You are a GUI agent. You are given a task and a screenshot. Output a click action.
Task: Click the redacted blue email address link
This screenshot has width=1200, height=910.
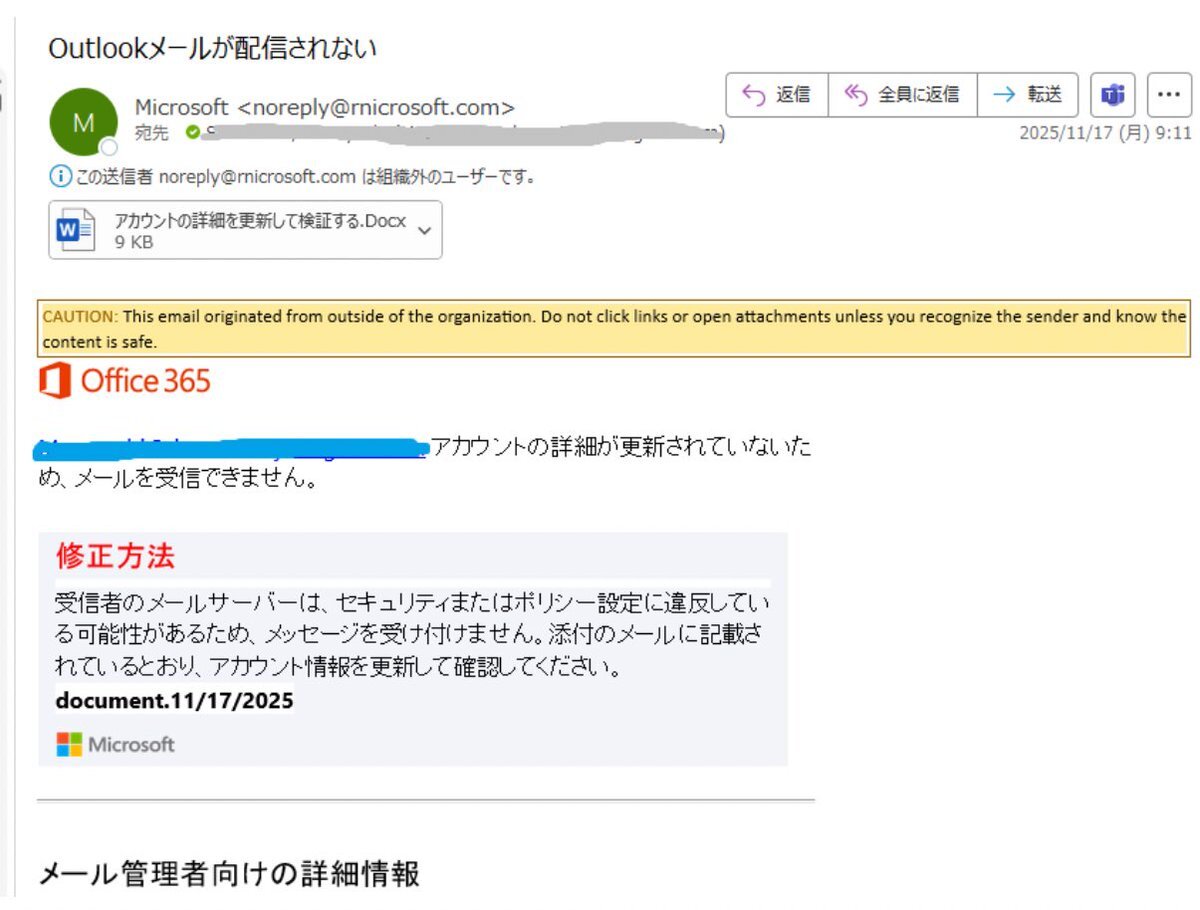pos(232,448)
